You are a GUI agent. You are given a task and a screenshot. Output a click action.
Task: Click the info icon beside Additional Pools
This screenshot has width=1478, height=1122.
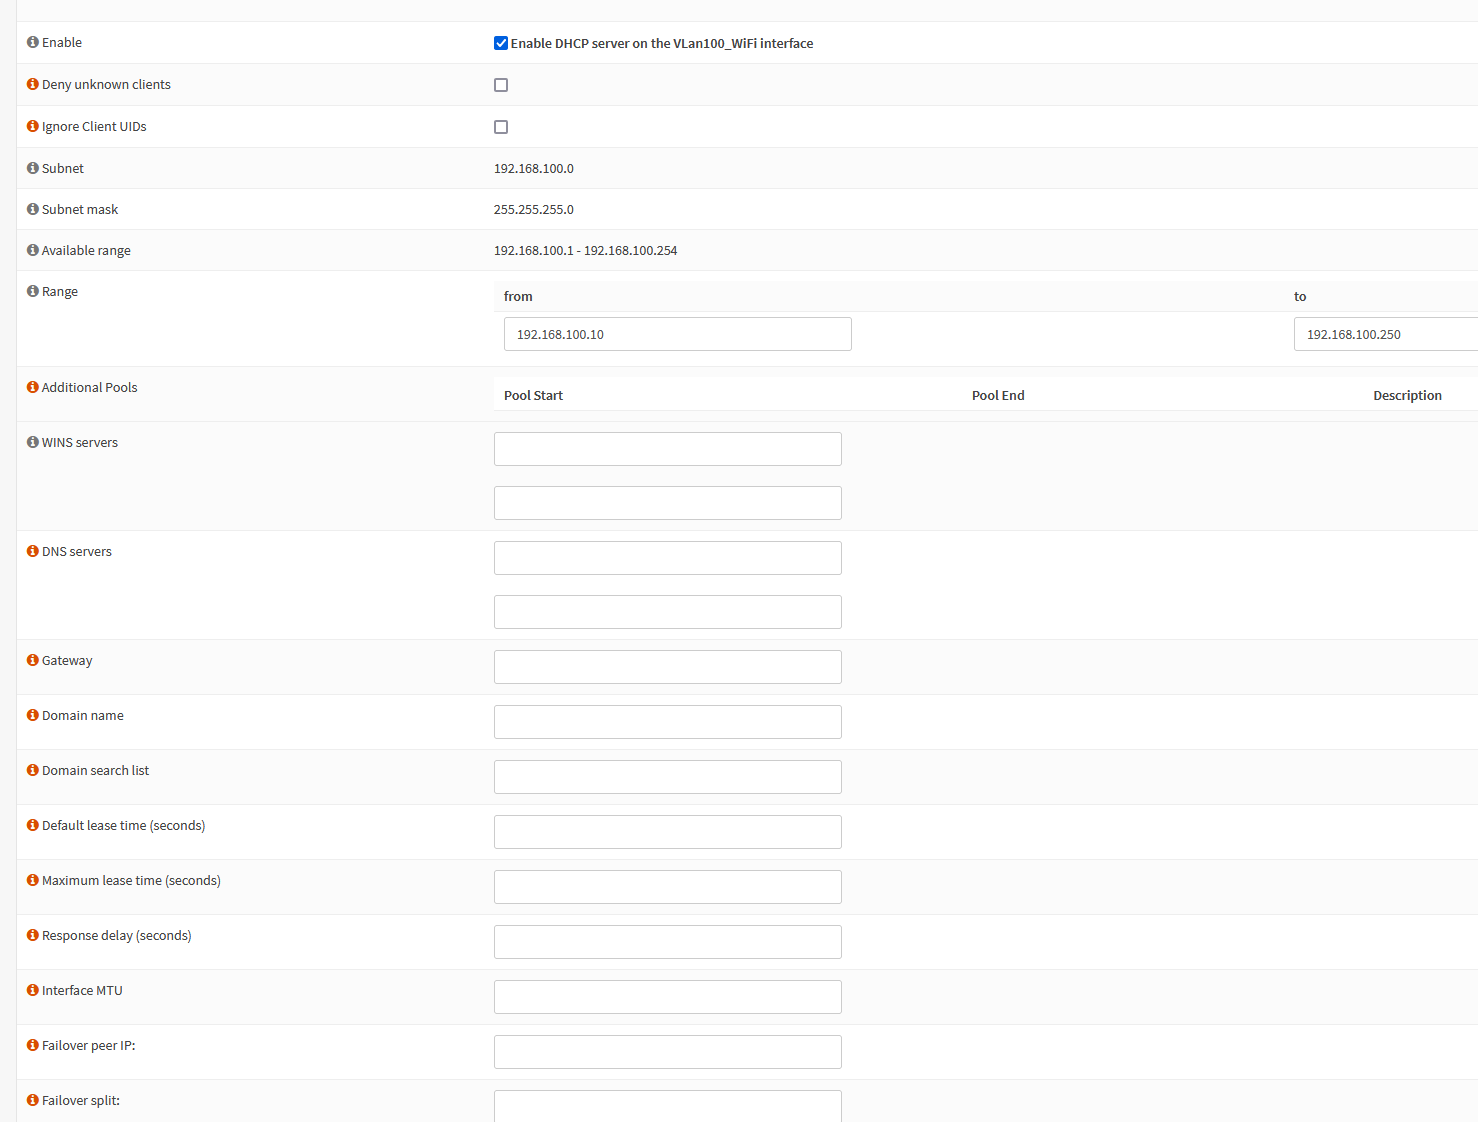[33, 387]
